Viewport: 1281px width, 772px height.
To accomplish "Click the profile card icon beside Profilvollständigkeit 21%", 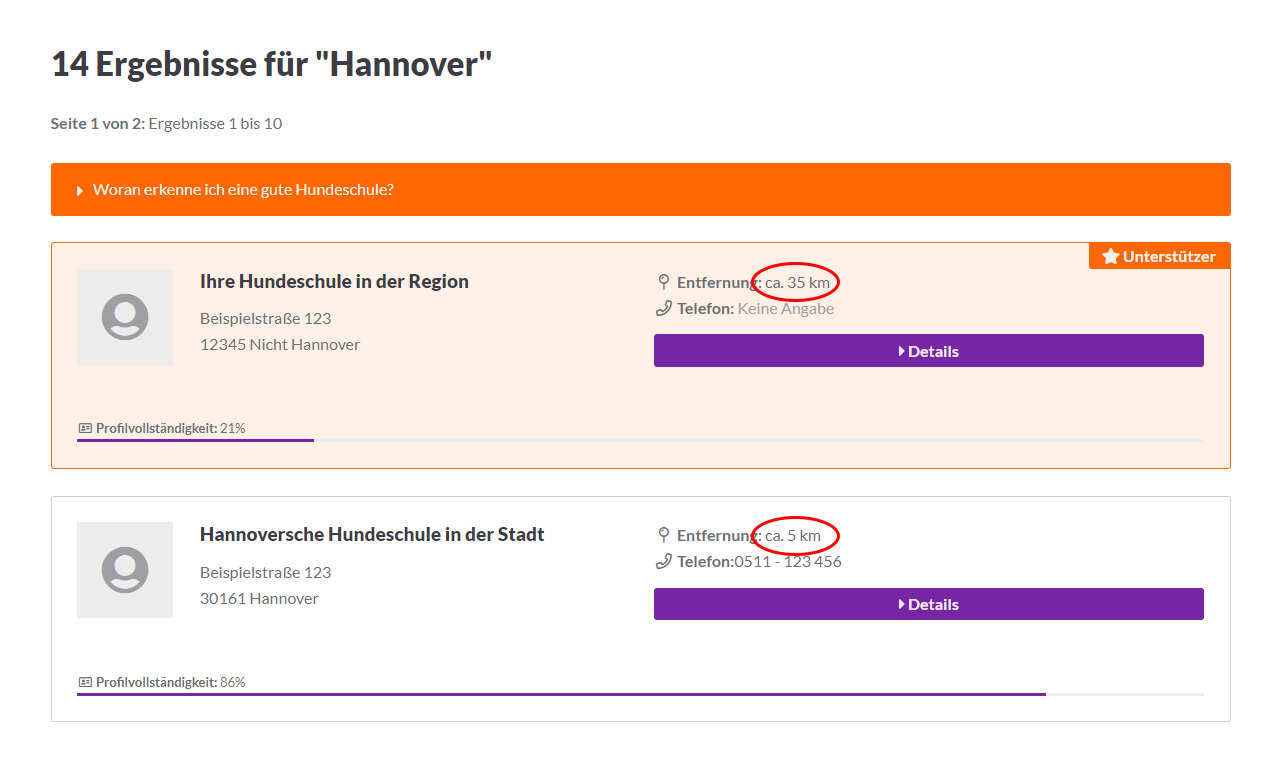I will point(84,427).
